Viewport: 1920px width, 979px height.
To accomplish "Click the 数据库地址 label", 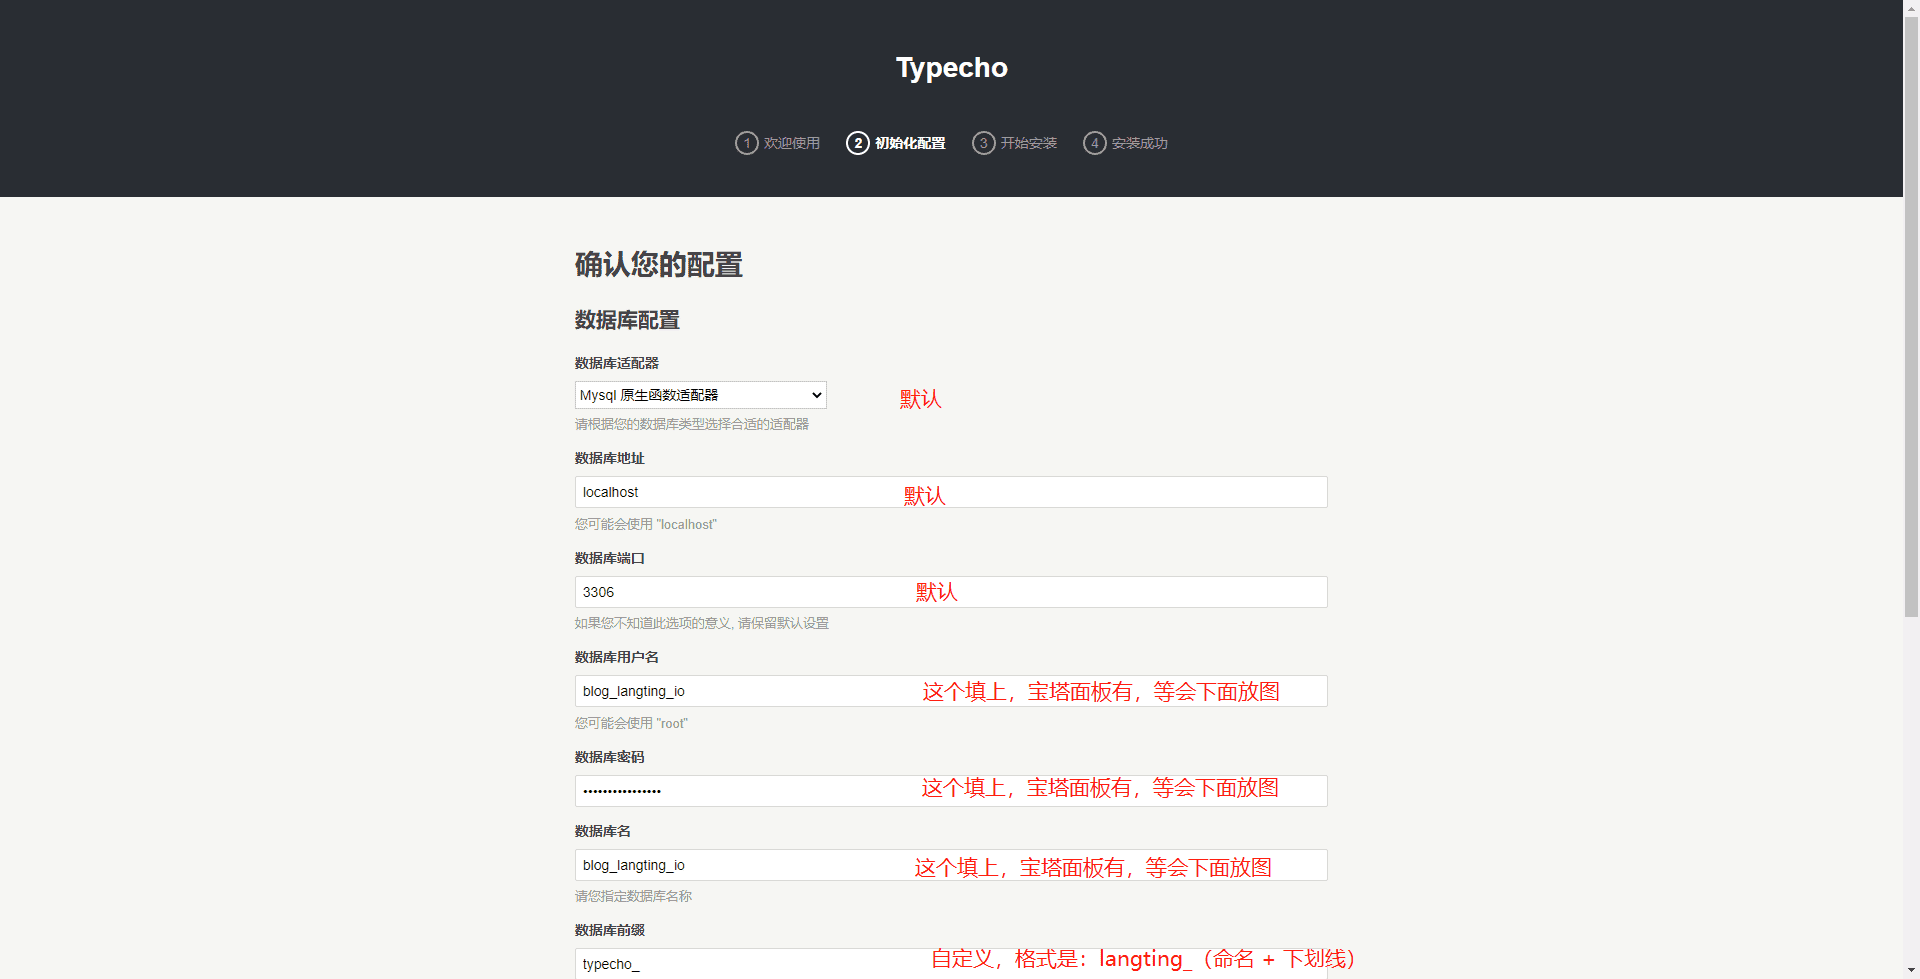I will [x=610, y=458].
